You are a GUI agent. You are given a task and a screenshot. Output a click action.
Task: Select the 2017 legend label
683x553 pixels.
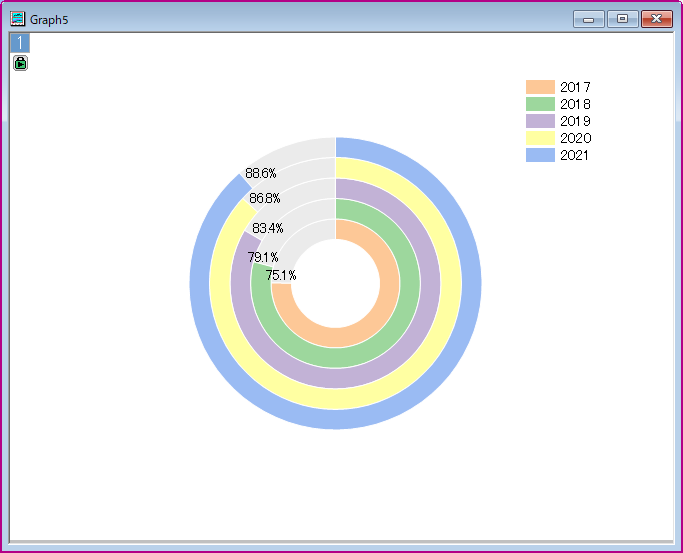click(575, 87)
